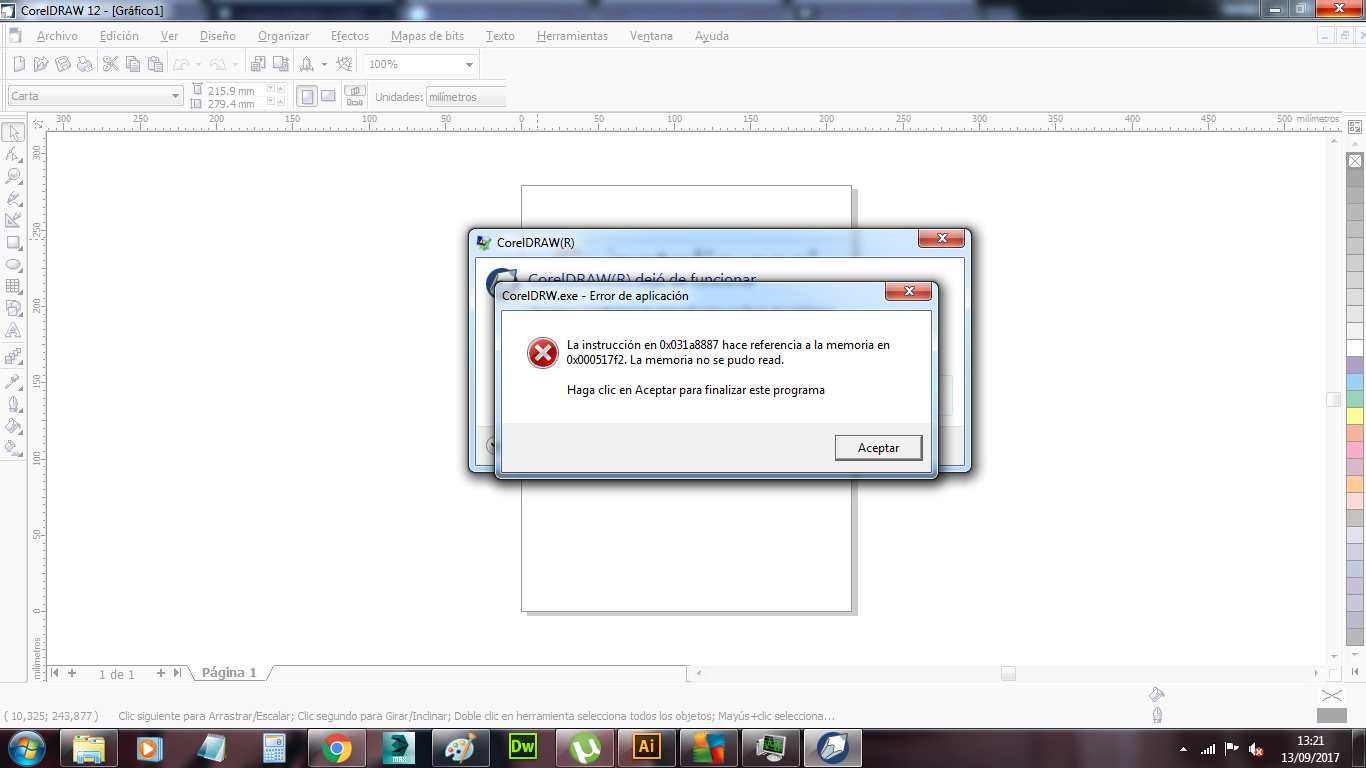Click the Corel online icon
Image resolution: width=1366 pixels, height=768 pixels.
(345, 64)
